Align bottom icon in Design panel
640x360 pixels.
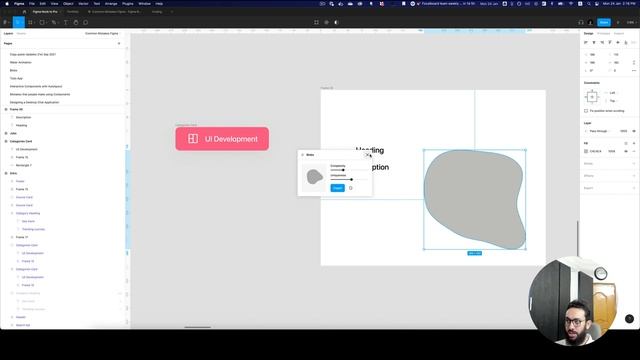626,42
